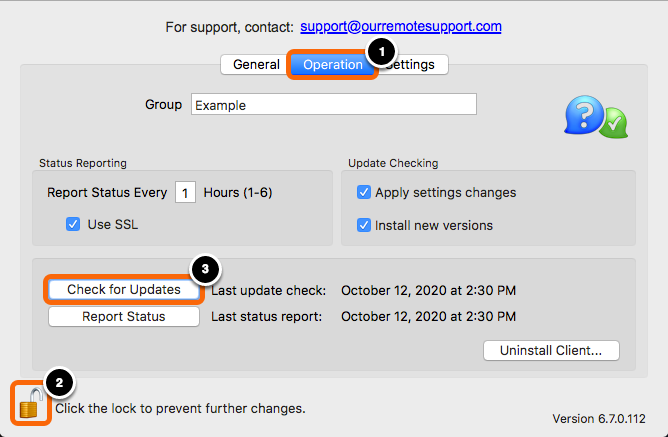Open the Settings tab
Screen dimensions: 668x437
[411, 65]
